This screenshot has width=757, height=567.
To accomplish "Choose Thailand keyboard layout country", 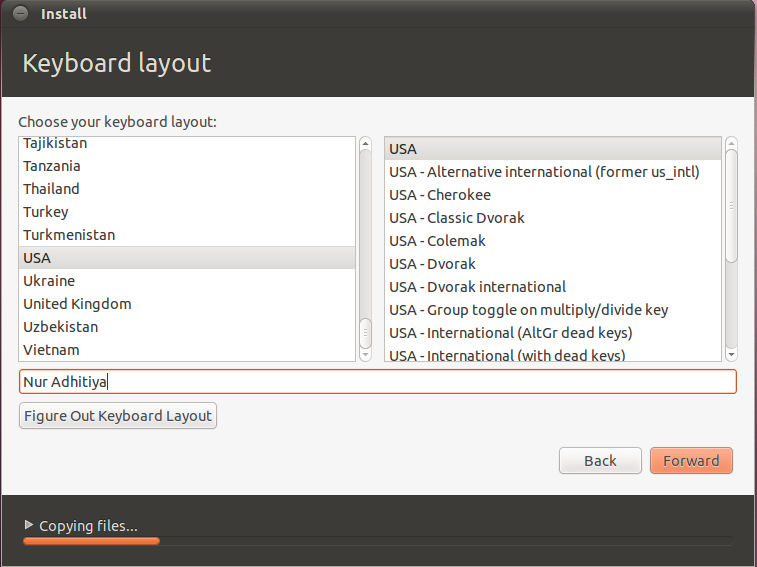I will (187, 189).
